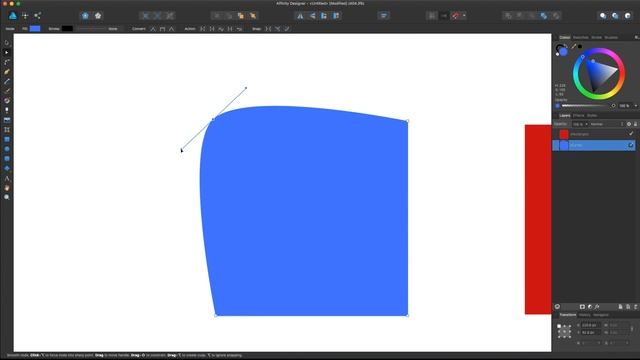This screenshot has height=360, width=640.
Task: Toggle the red magnet Snapping button
Action: pyautogui.click(x=455, y=16)
